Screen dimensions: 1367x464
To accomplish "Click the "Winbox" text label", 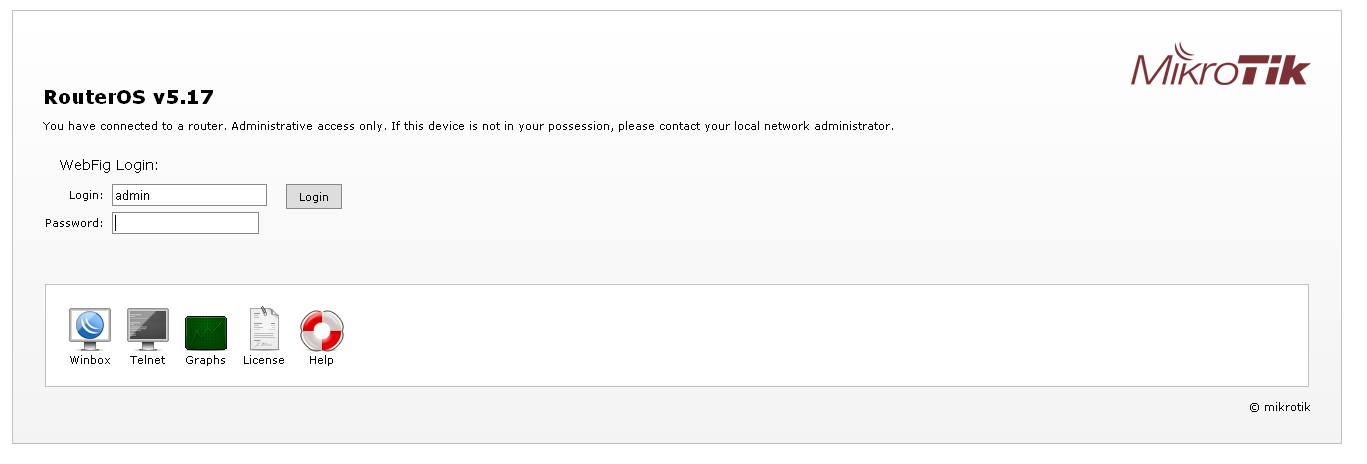I will coord(90,360).
